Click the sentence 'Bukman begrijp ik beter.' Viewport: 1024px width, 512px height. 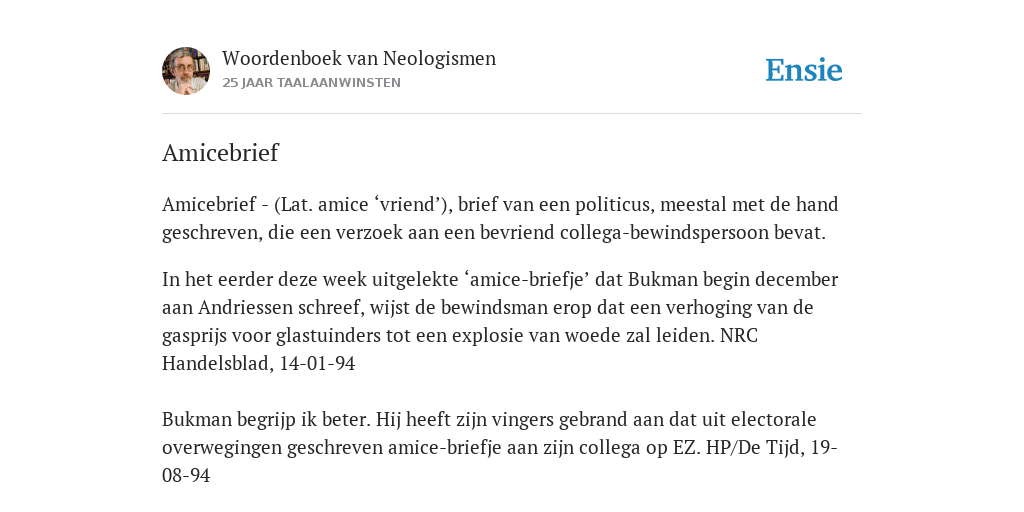266,419
